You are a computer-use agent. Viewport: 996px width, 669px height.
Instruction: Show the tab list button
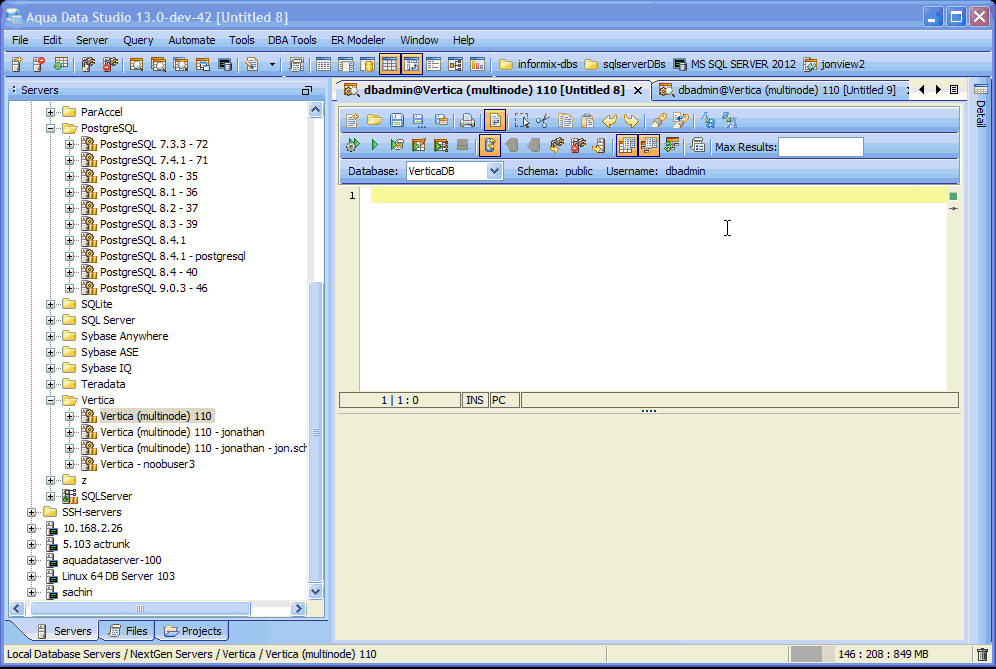pyautogui.click(x=953, y=90)
